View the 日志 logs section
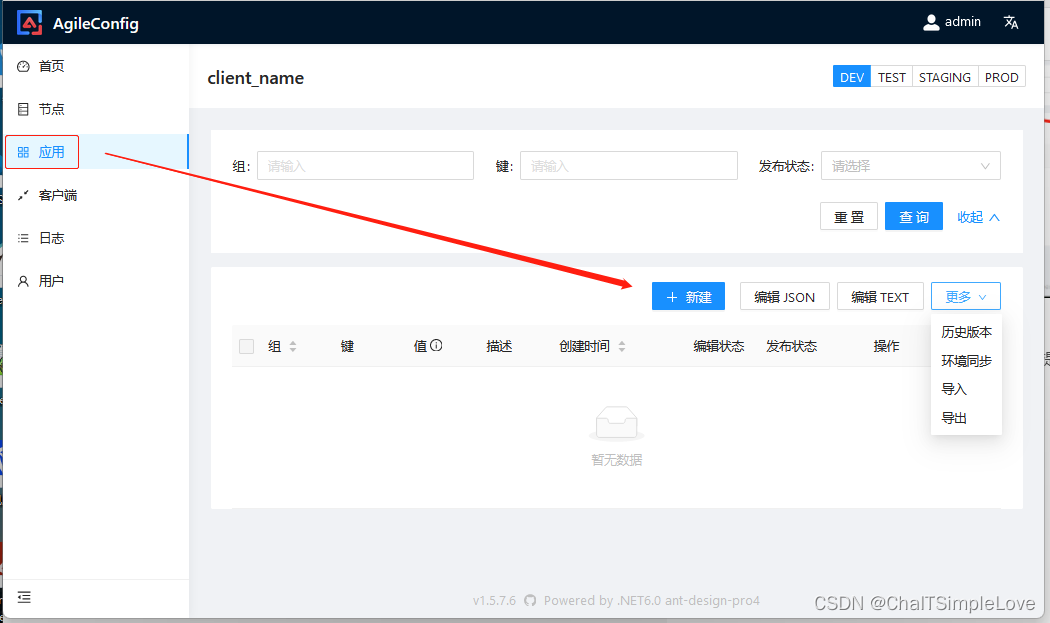This screenshot has width=1050, height=623. point(51,238)
